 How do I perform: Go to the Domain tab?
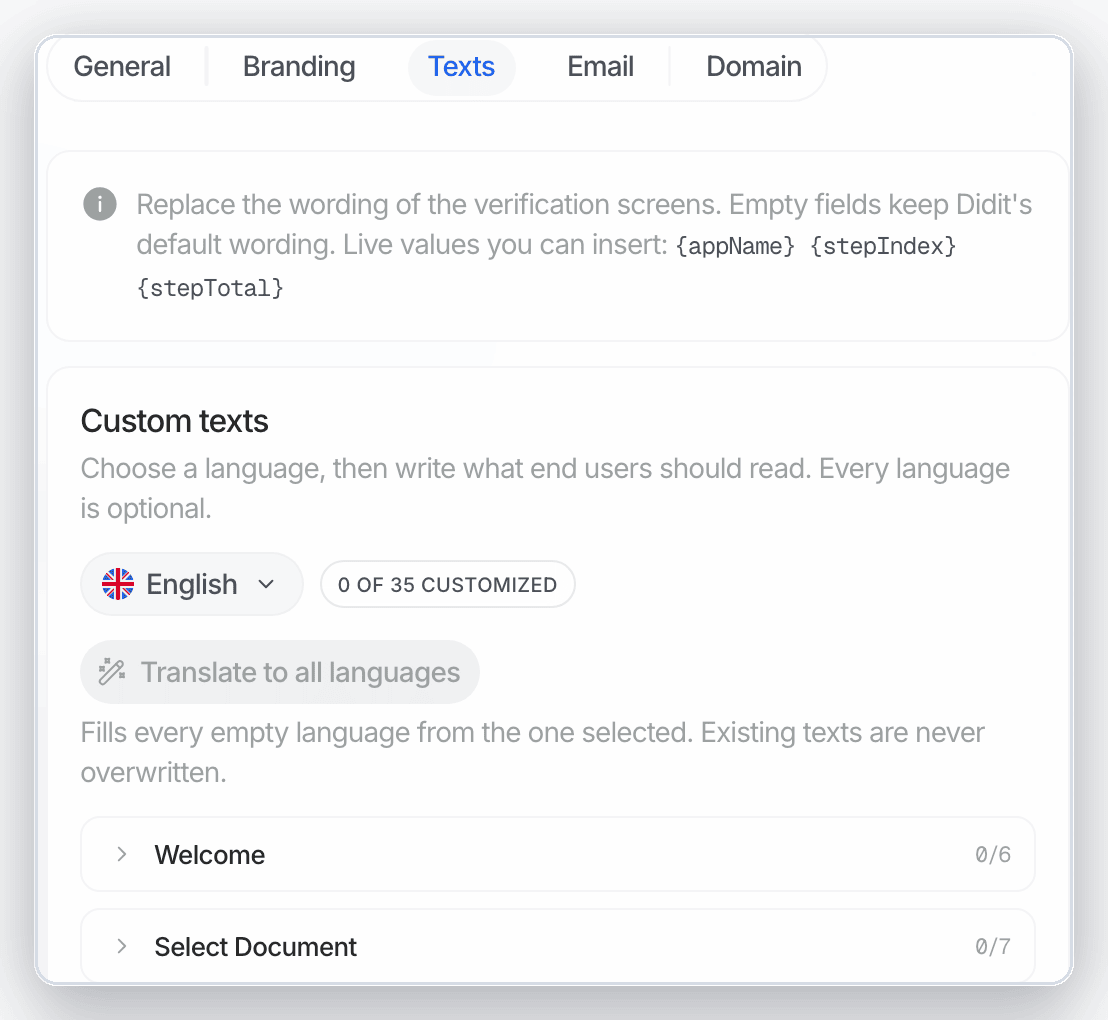(x=753, y=67)
